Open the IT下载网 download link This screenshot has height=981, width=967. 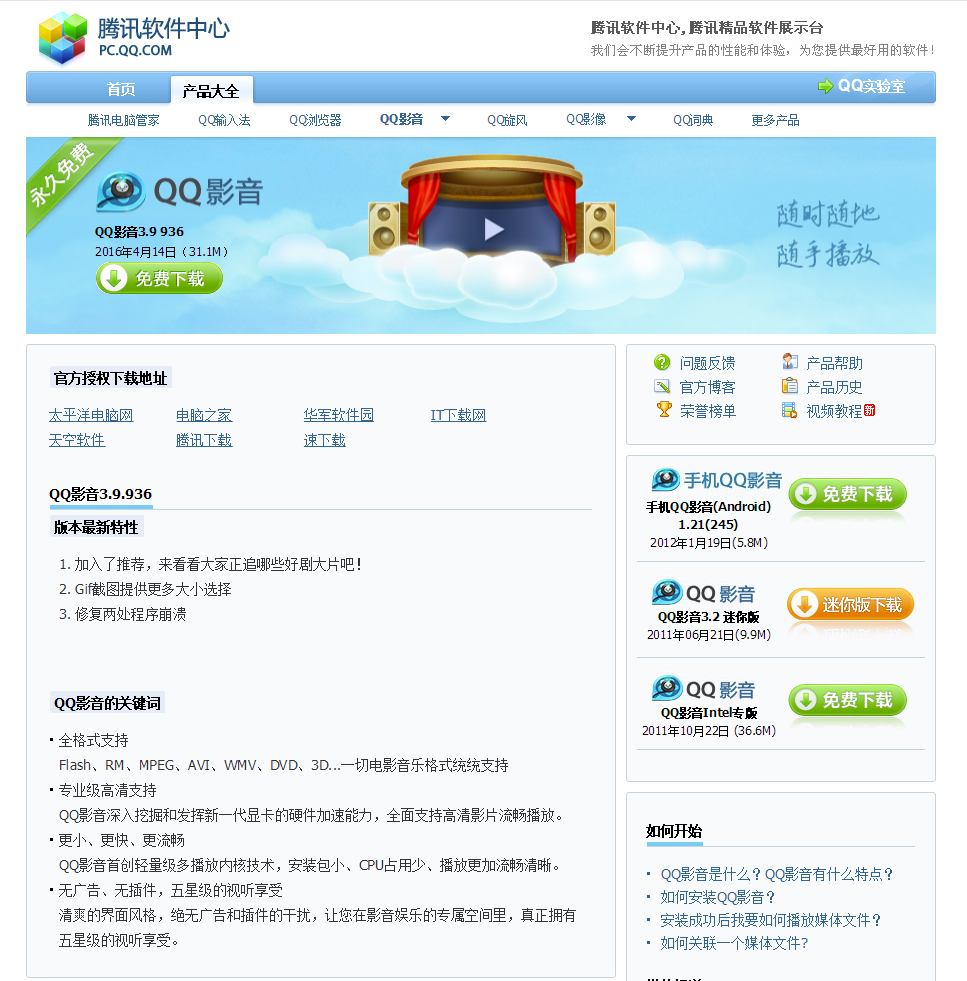(x=458, y=415)
